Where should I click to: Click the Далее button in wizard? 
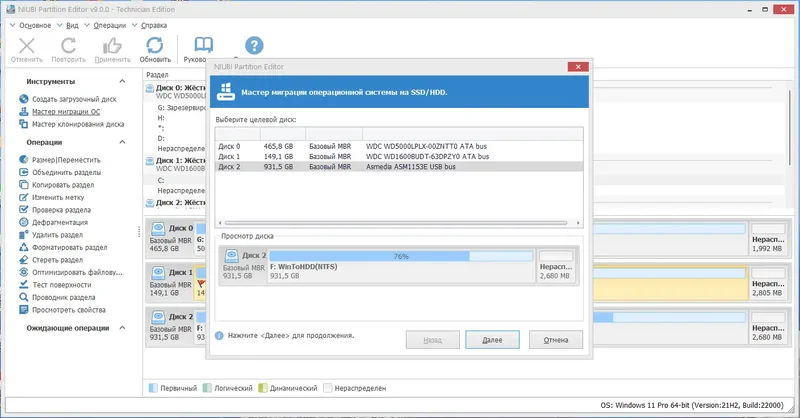(x=492, y=340)
